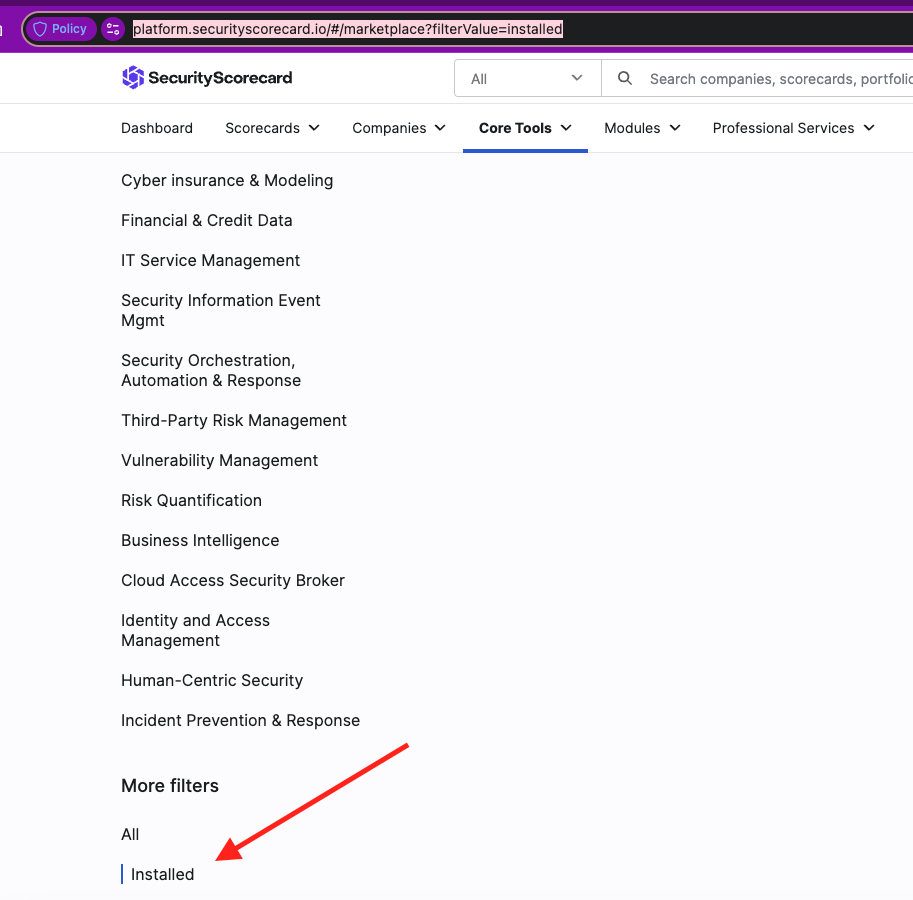Screen dimensions: 913x900
Task: Filter by Identity and Access Management
Action: [x=196, y=630]
